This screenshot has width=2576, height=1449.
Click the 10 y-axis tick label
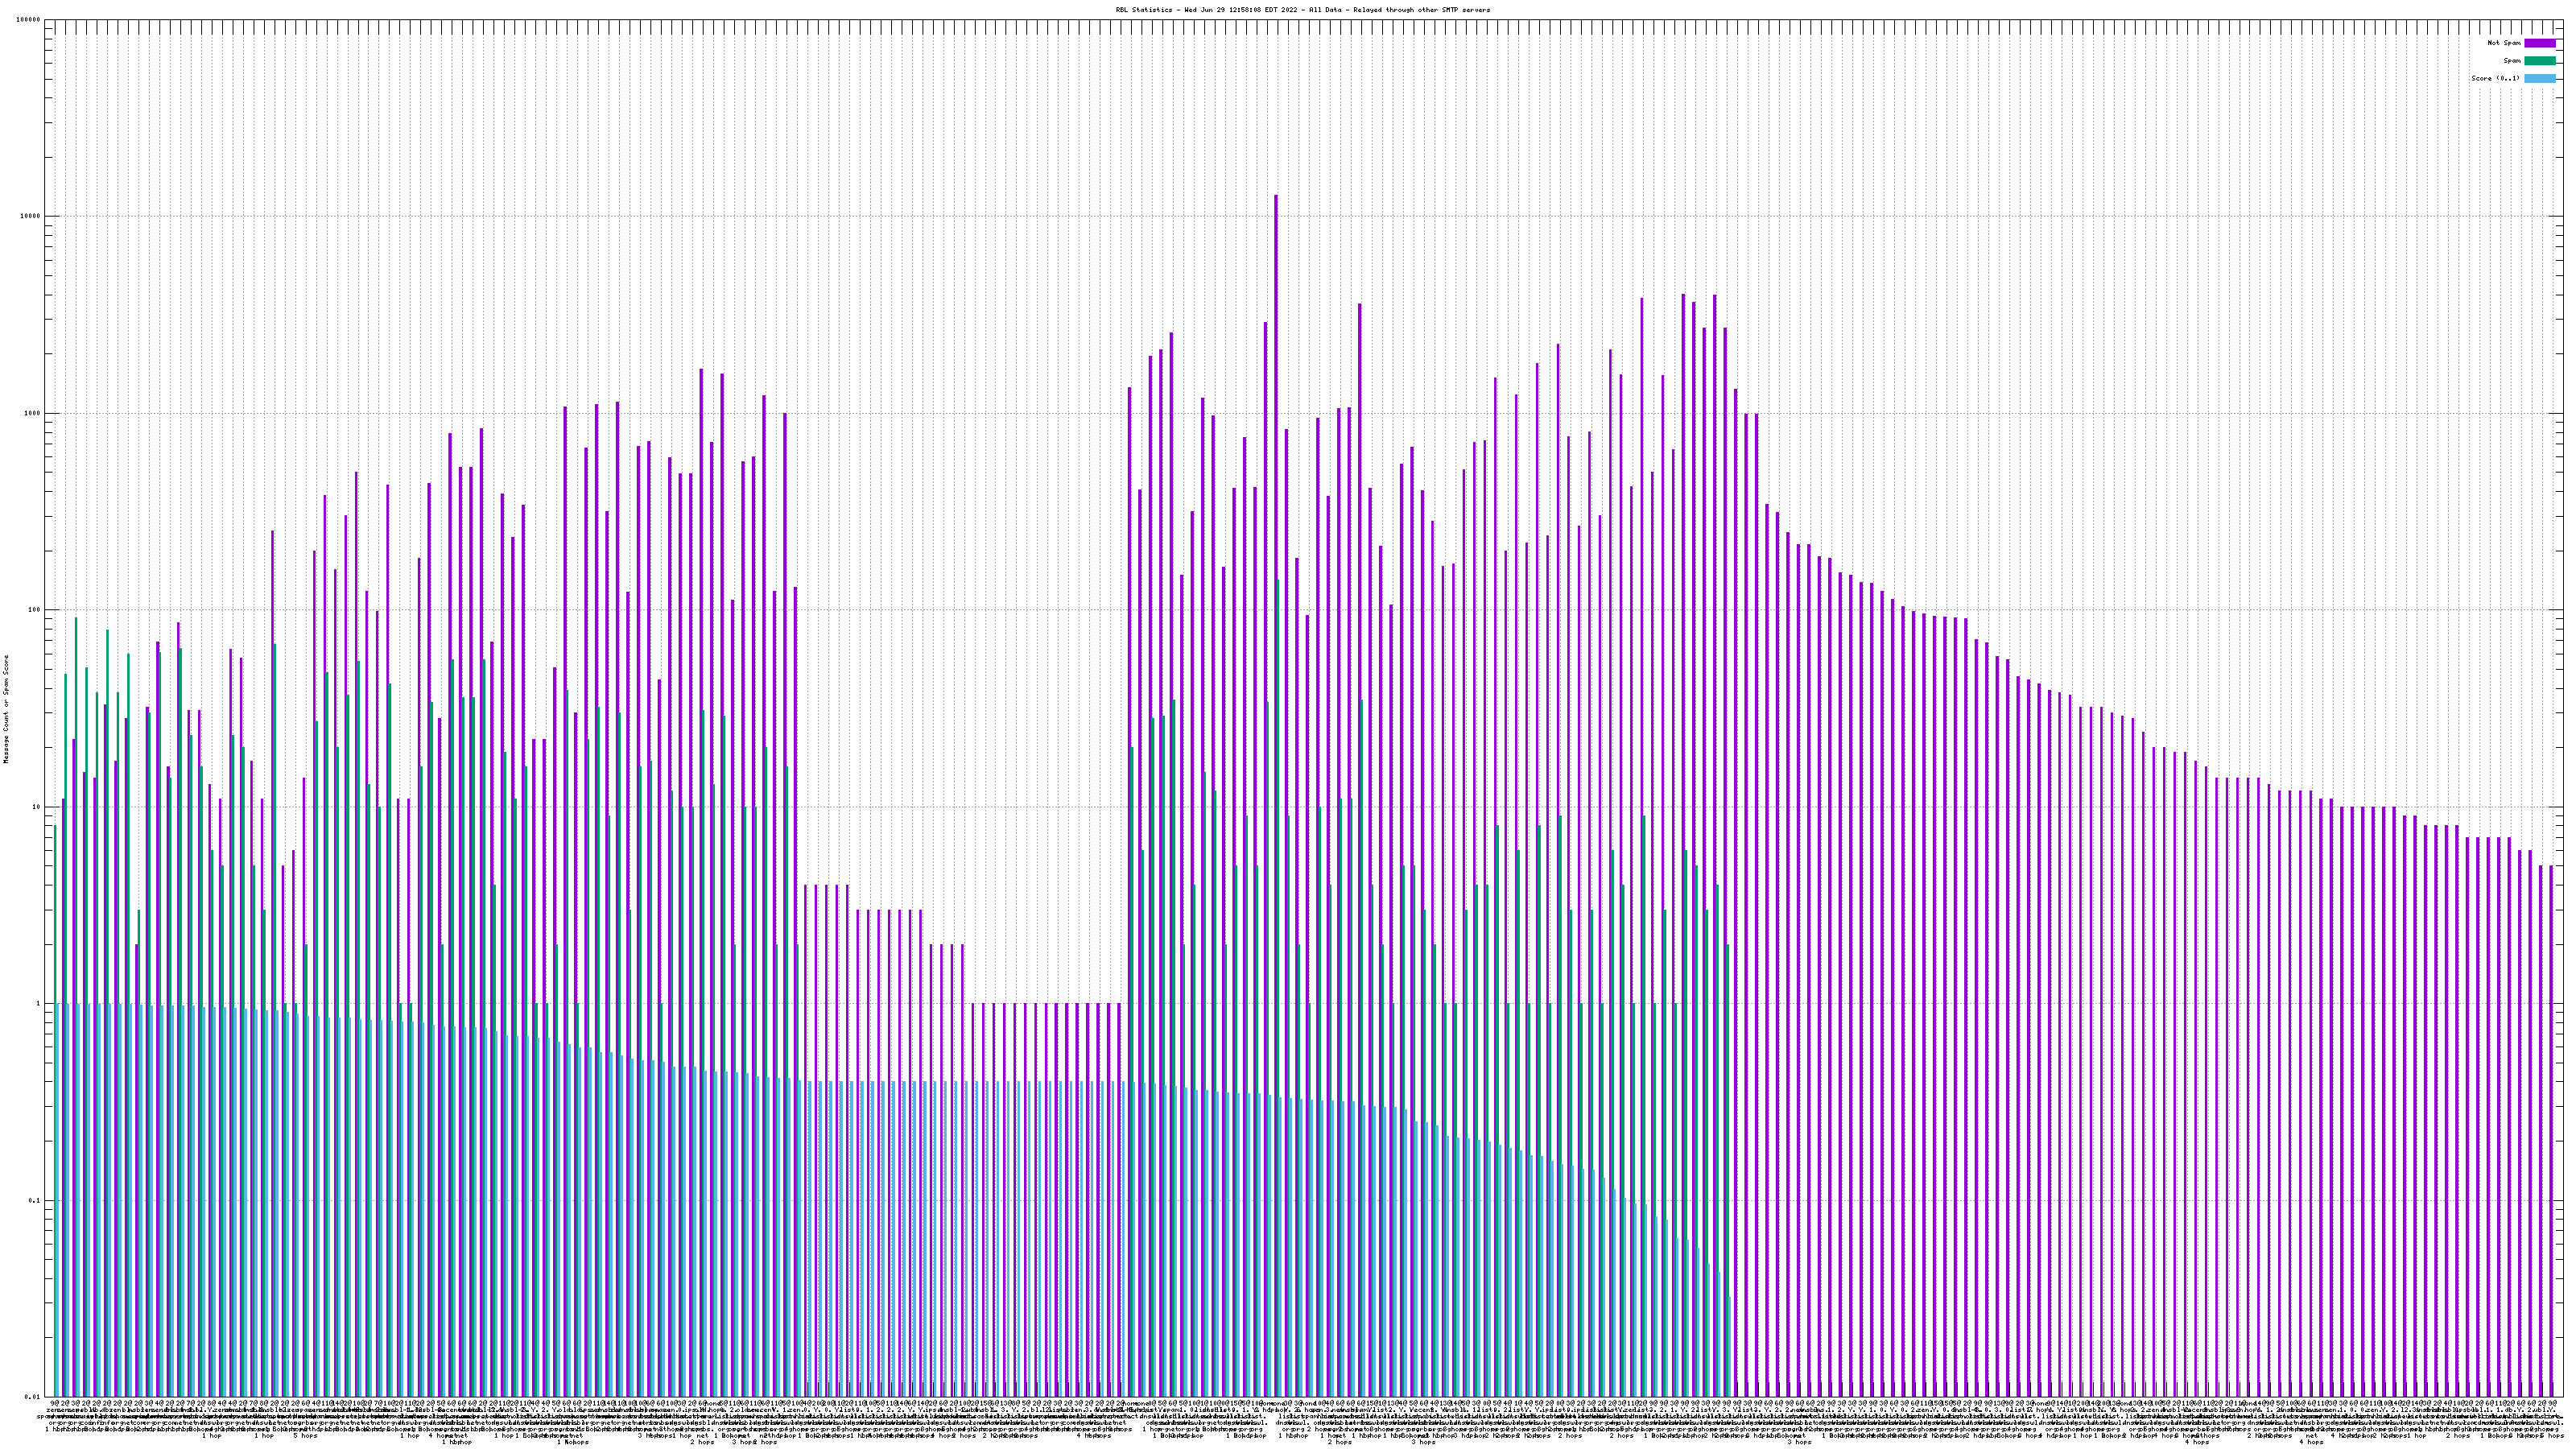point(37,807)
